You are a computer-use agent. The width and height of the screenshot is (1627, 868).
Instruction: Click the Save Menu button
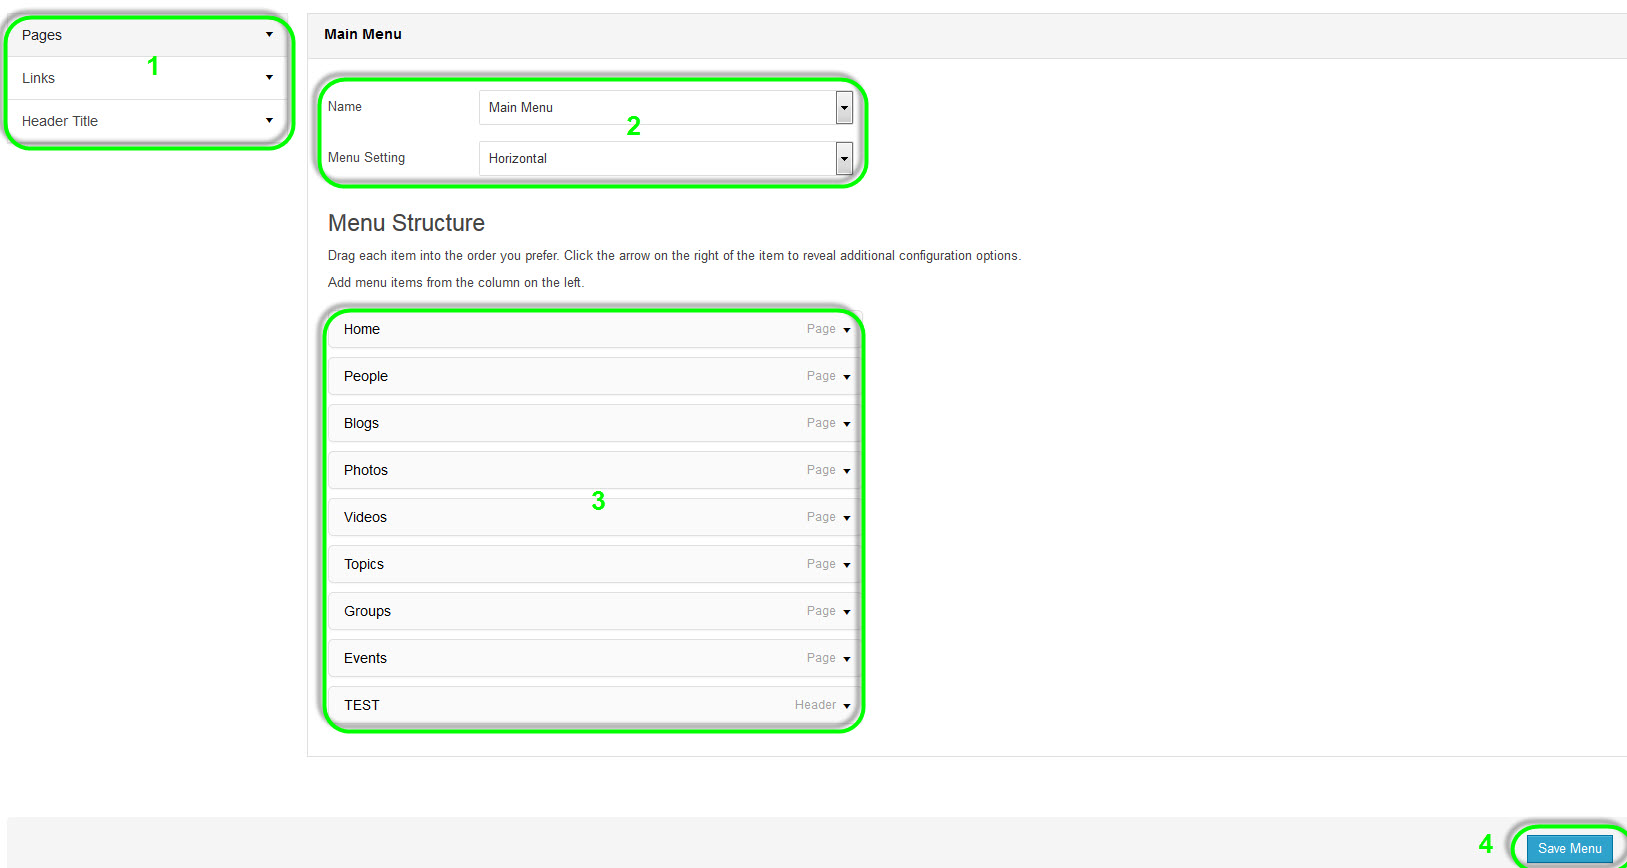point(1569,848)
